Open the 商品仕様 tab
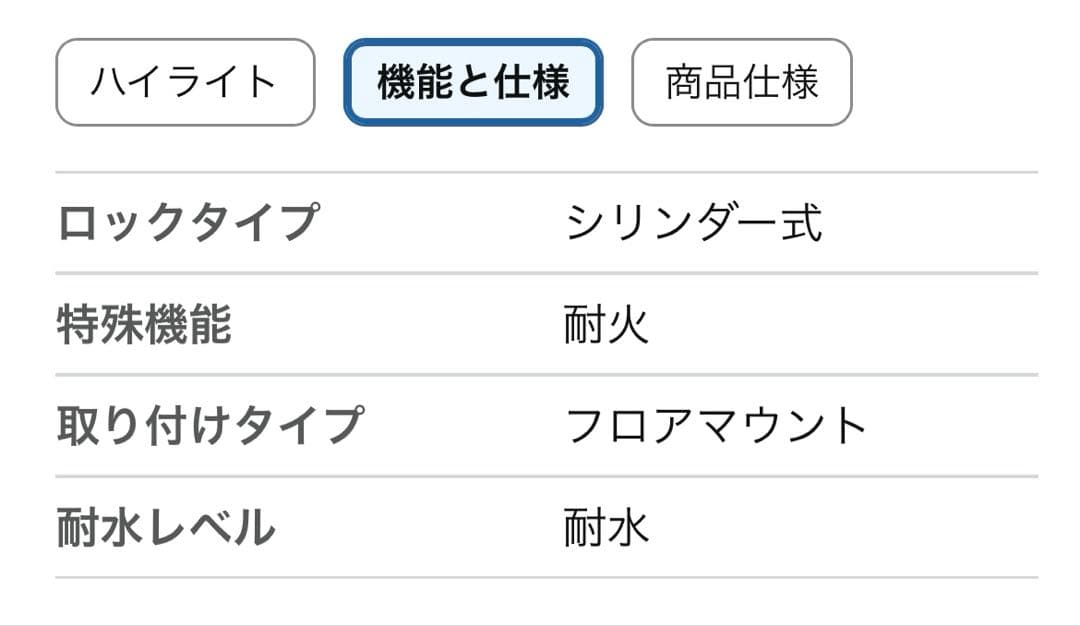This screenshot has height=626, width=1080. 741,83
